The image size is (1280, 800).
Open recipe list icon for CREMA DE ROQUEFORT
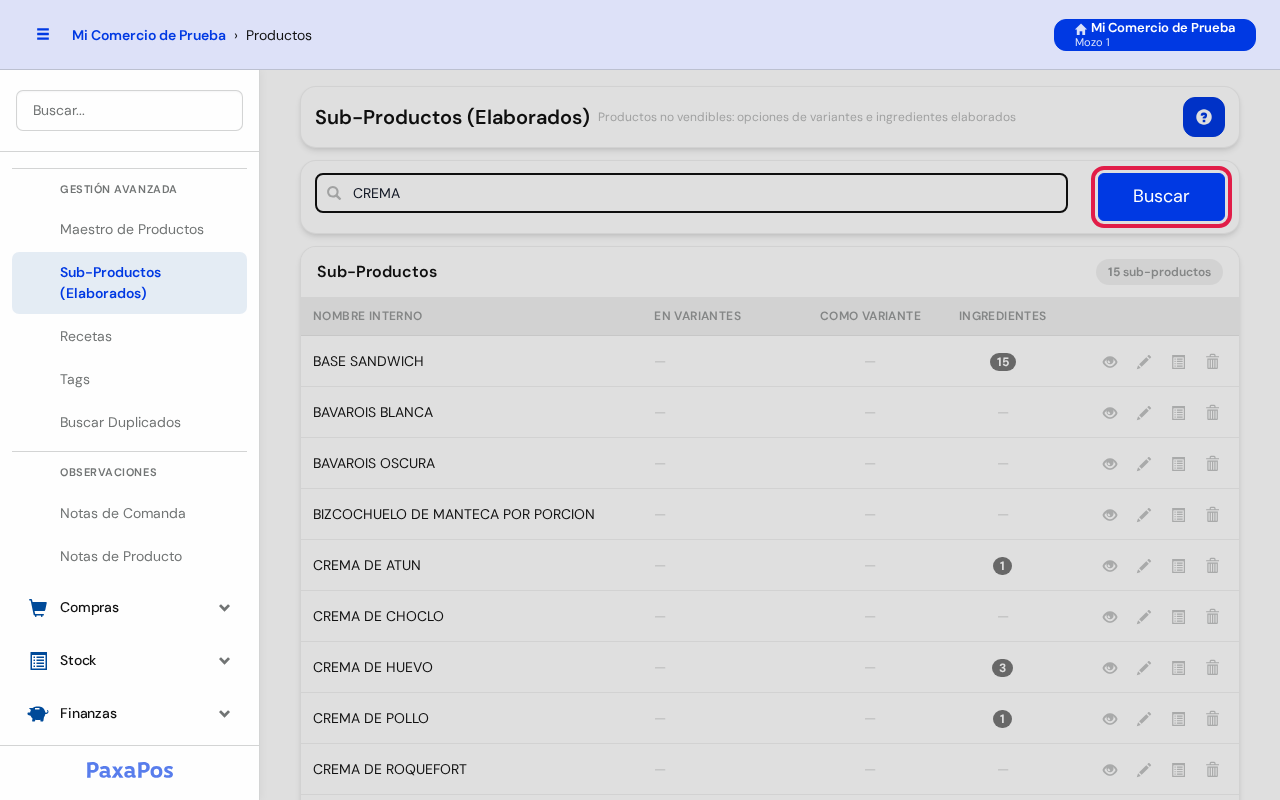tap(1178, 770)
